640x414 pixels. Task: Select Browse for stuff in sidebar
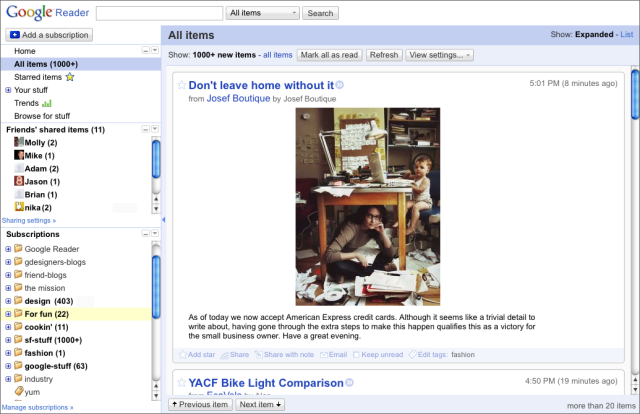click(x=42, y=116)
